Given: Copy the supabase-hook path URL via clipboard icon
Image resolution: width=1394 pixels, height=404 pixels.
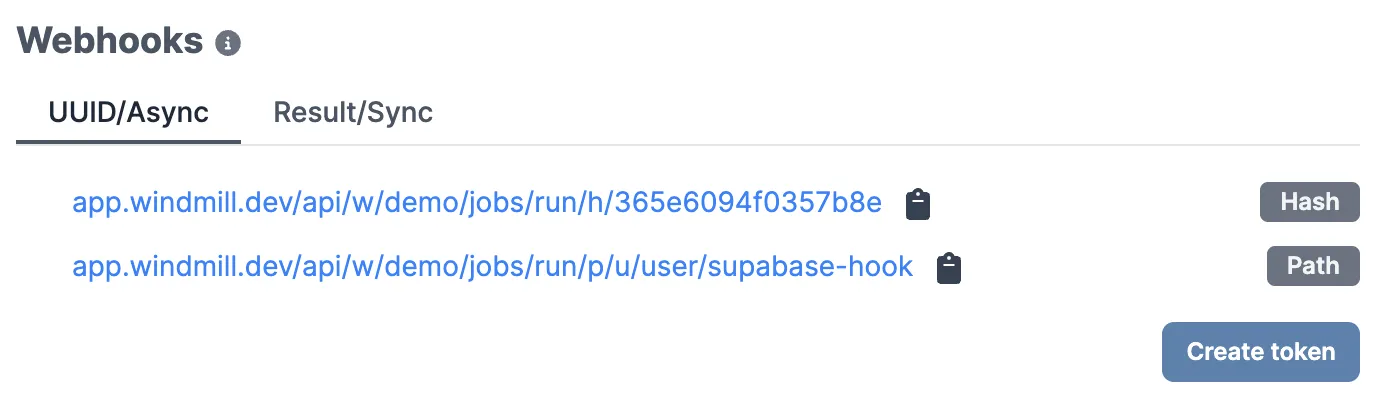Looking at the screenshot, I should point(948,268).
